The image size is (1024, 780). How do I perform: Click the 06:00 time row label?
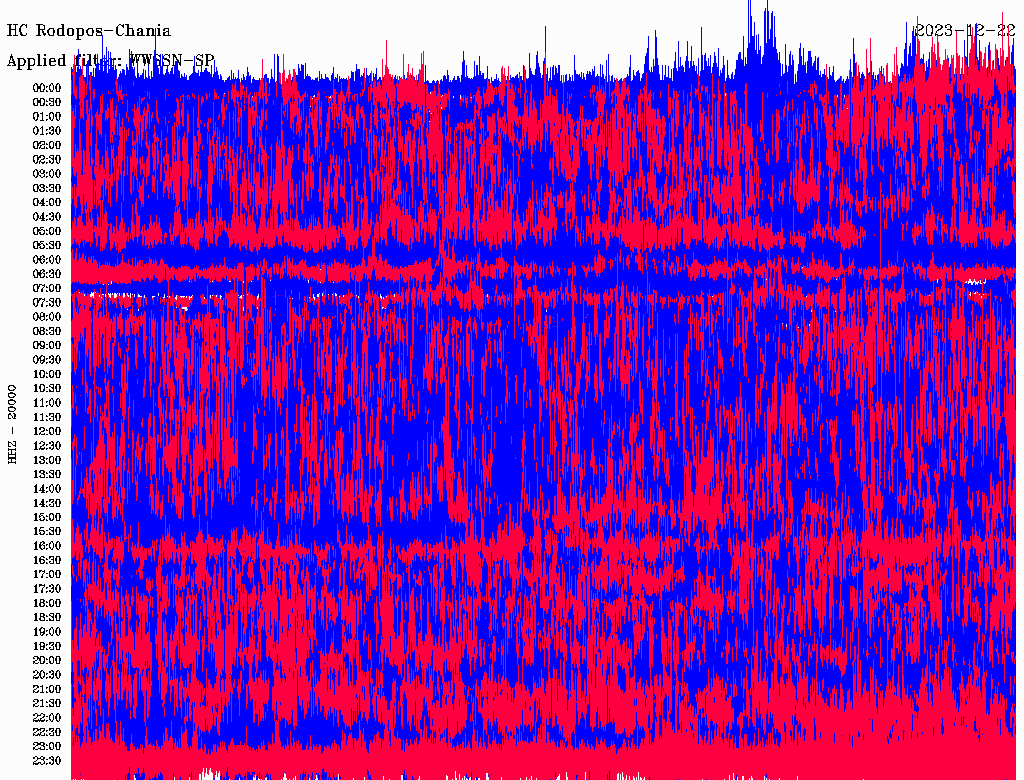tap(47, 259)
